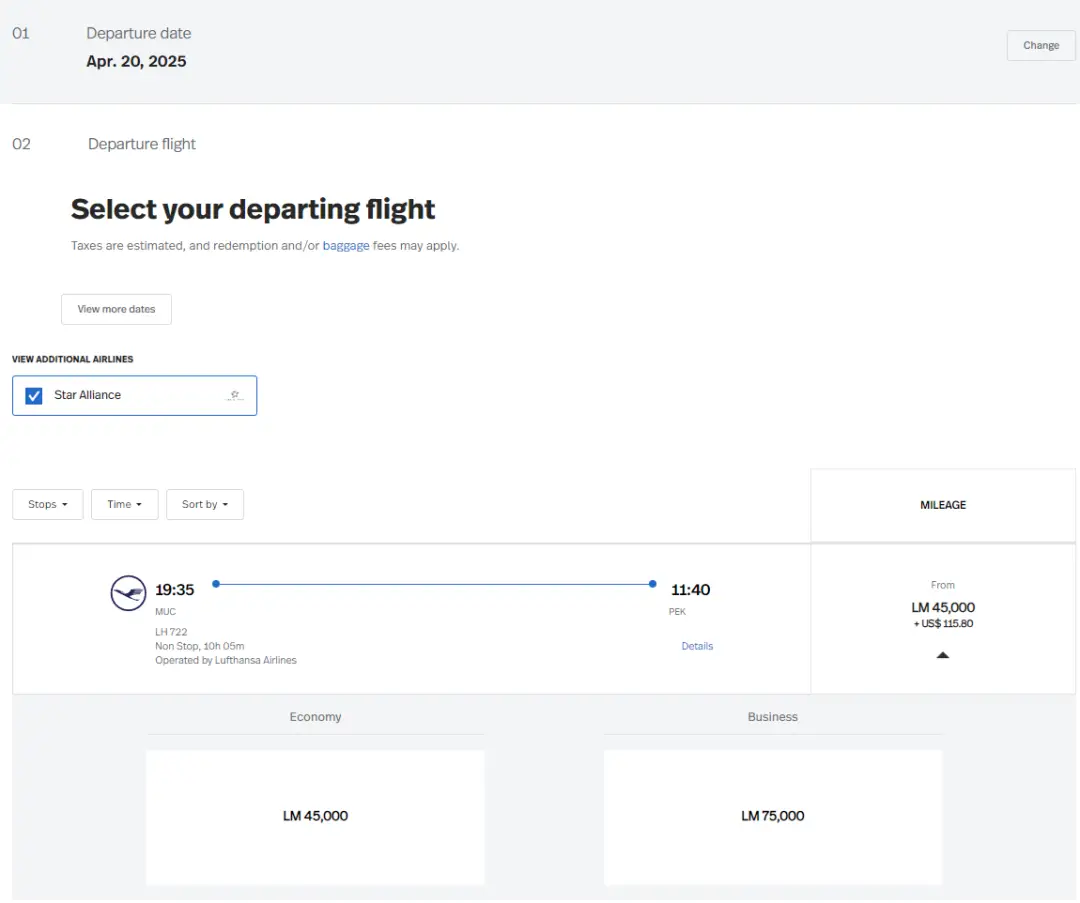The height and width of the screenshot is (903, 1080).
Task: Click the Departure flight step heading
Action: (x=142, y=144)
